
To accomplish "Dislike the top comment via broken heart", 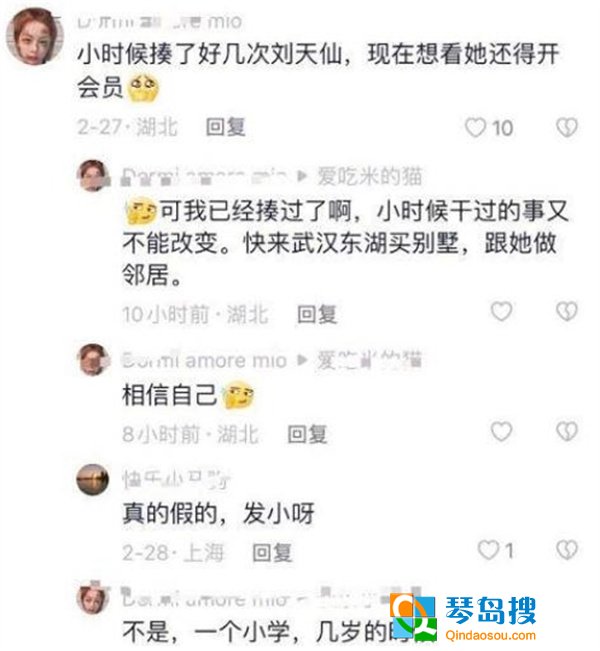I will pos(567,127).
